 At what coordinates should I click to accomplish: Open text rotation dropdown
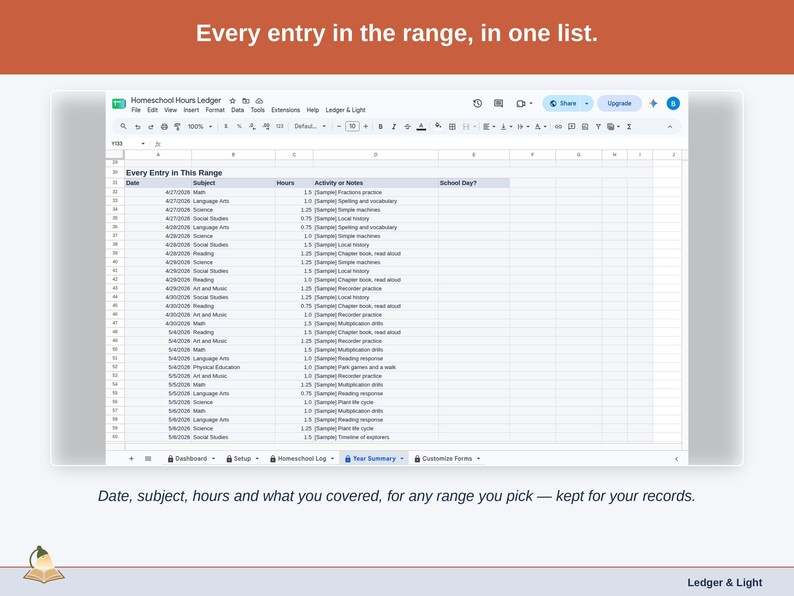pos(540,127)
